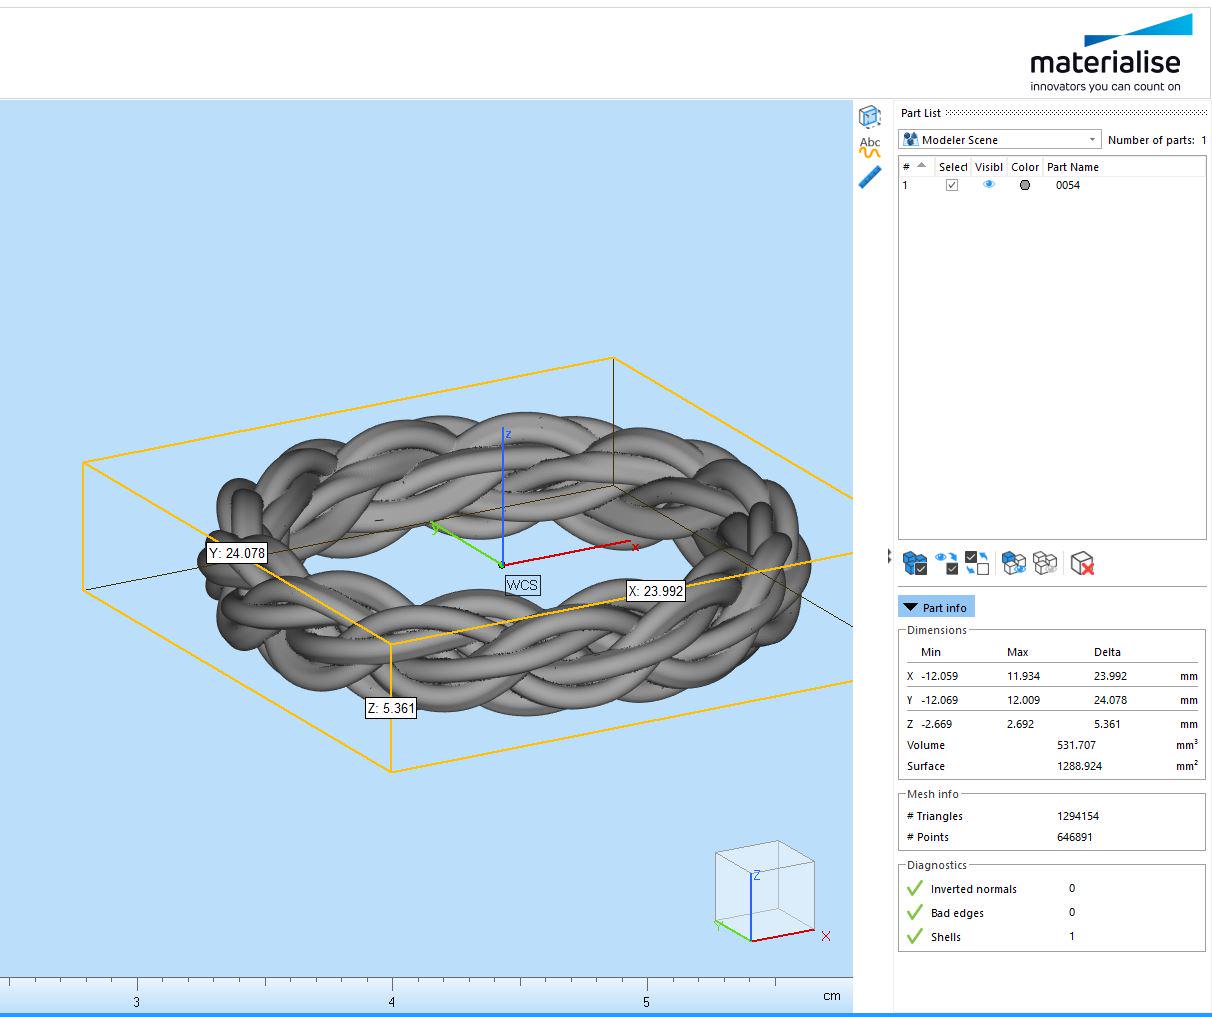Open the color swatch of part 0054
Viewport: 1212px width, 1017px height.
point(1024,185)
